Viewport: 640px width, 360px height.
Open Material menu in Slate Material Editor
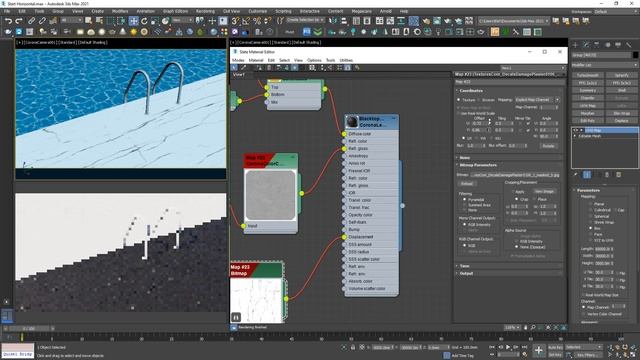(256, 60)
